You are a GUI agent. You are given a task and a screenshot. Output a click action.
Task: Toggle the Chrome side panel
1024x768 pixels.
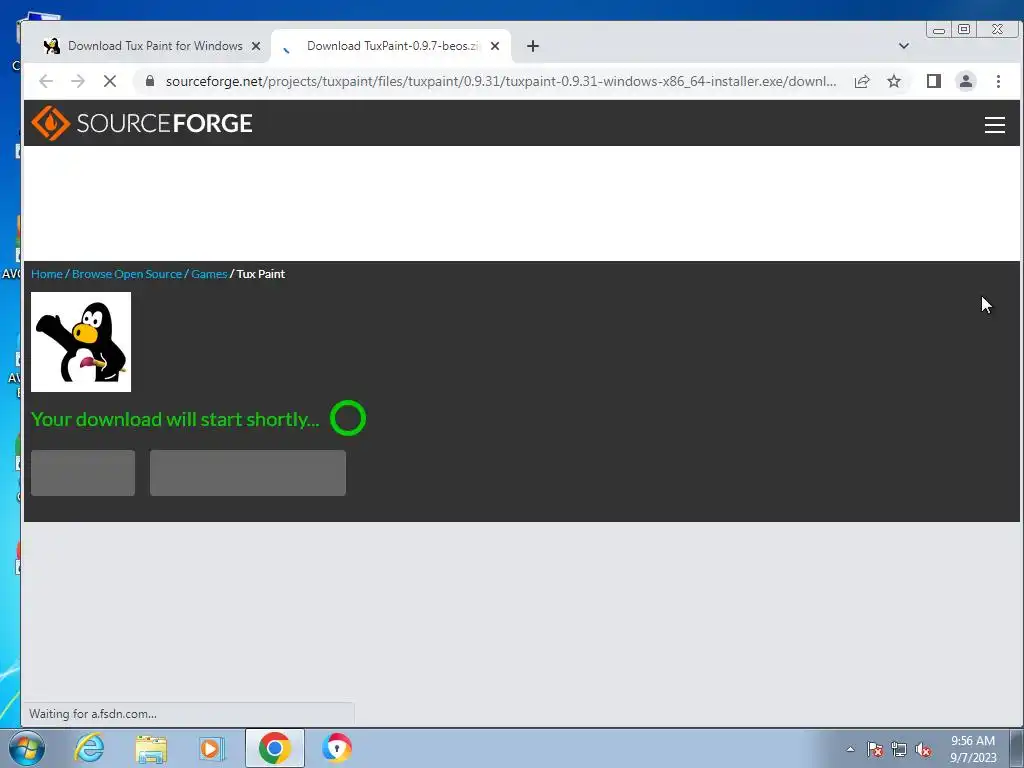pos(934,81)
